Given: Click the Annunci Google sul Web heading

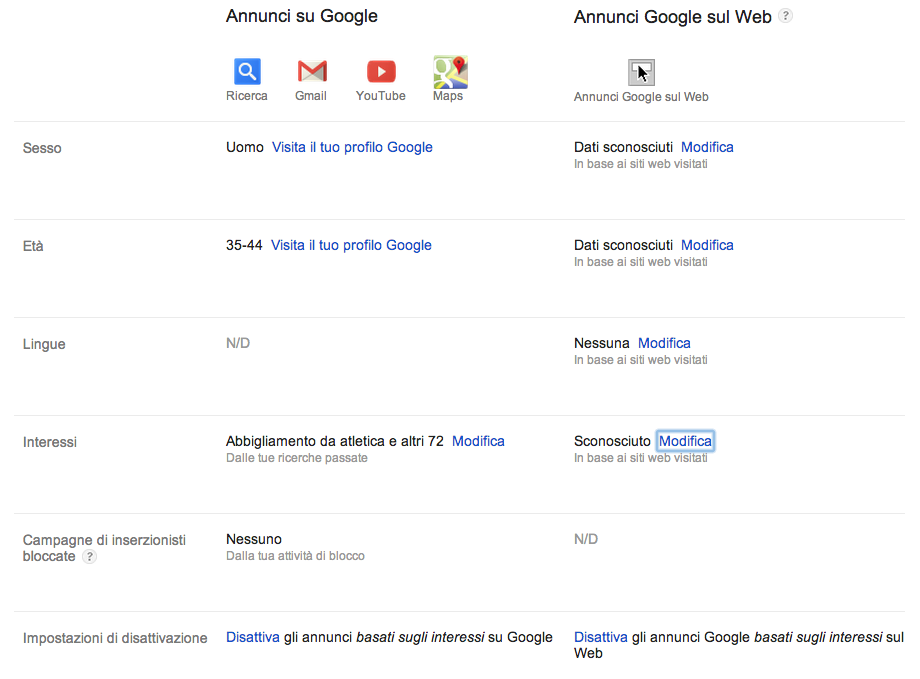Looking at the screenshot, I should [673, 17].
